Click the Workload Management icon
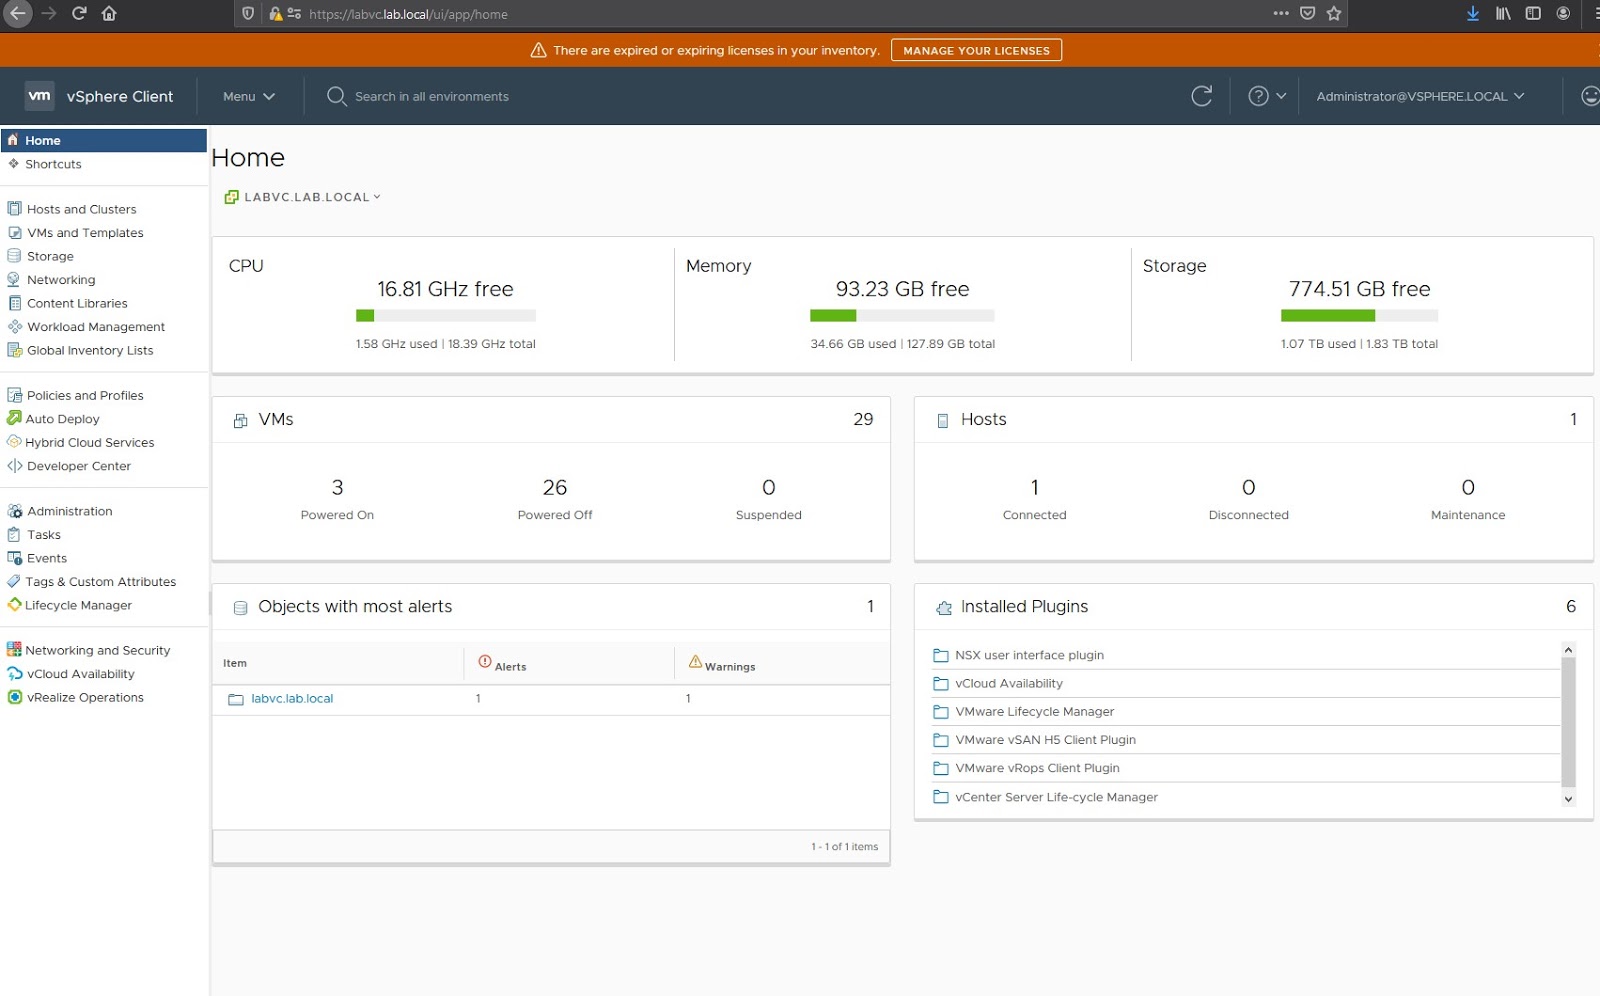This screenshot has width=1600, height=996. tap(14, 327)
